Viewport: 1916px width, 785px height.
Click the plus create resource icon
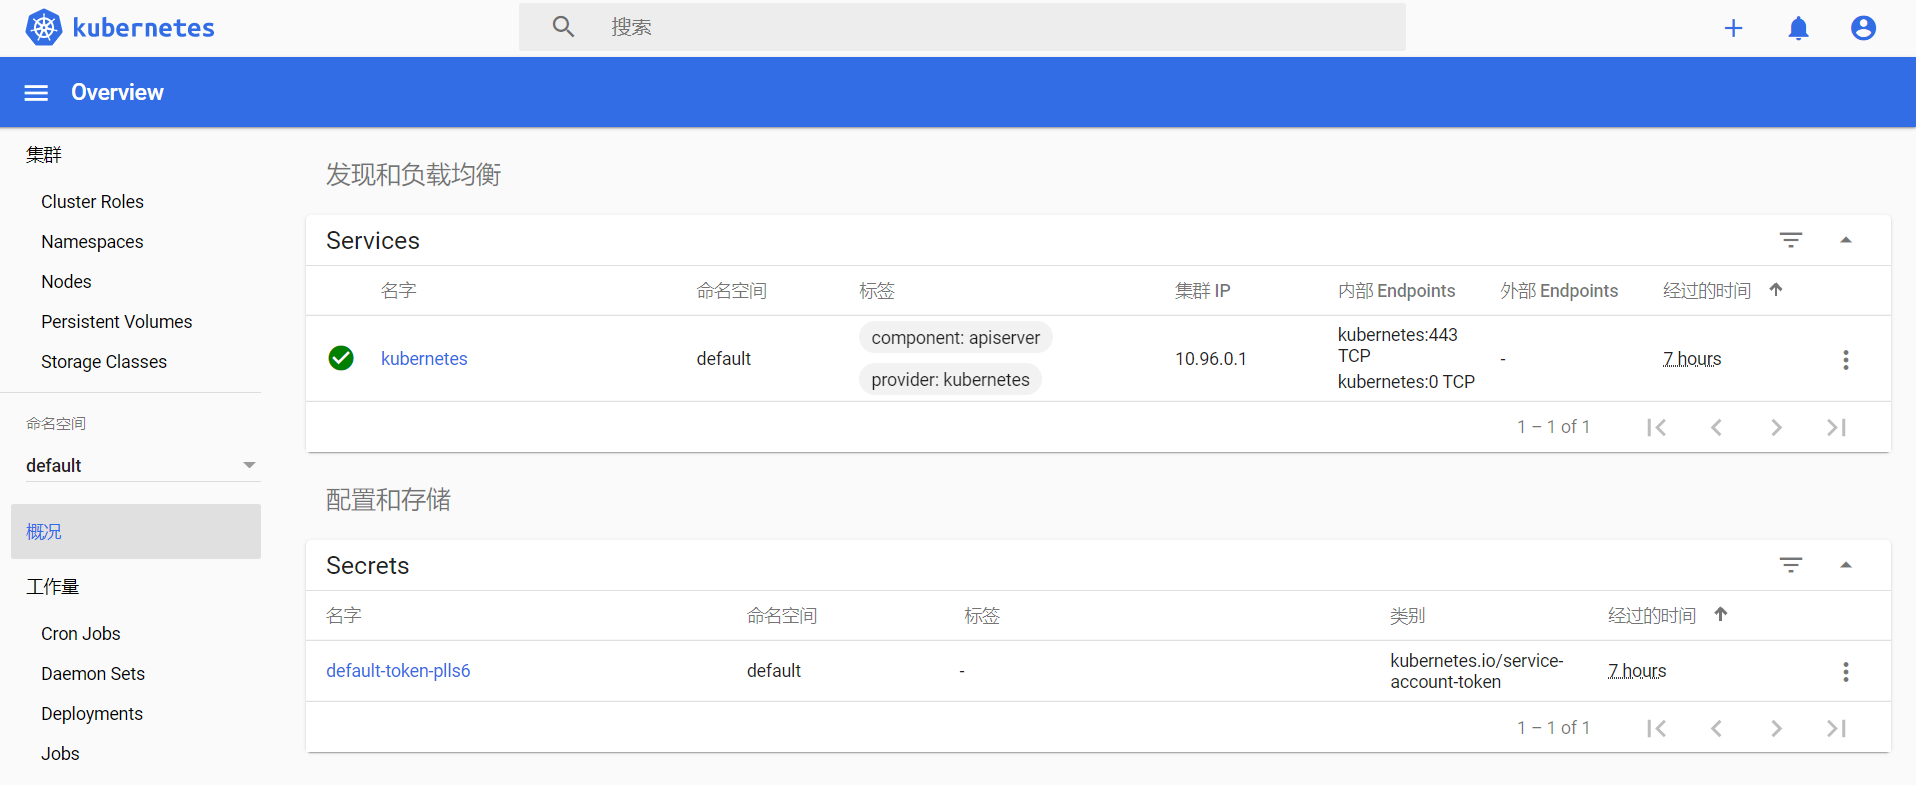[1733, 28]
